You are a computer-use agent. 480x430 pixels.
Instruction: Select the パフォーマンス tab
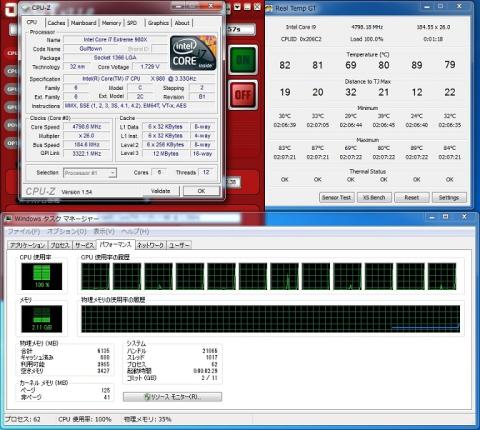(x=116, y=244)
